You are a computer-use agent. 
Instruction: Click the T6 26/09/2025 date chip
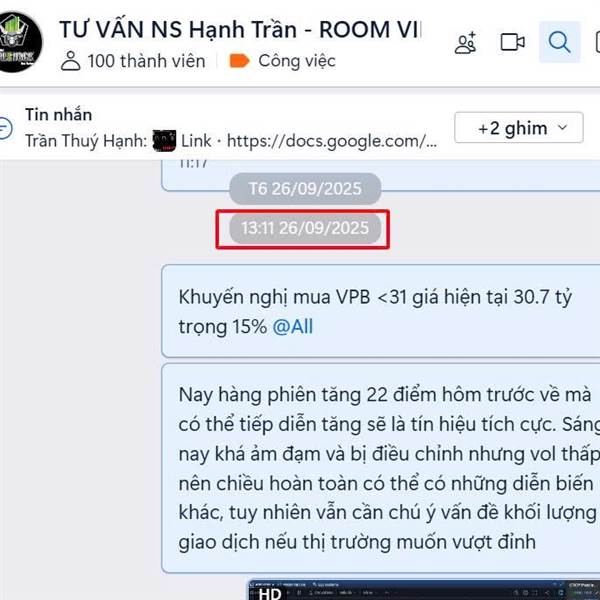pos(305,189)
